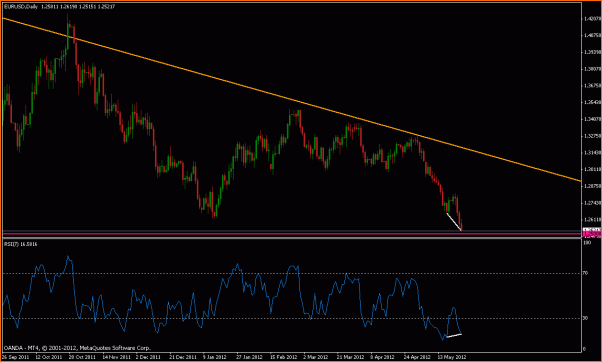
Task: Click the RSI 70 level label
Action: pos(585,274)
